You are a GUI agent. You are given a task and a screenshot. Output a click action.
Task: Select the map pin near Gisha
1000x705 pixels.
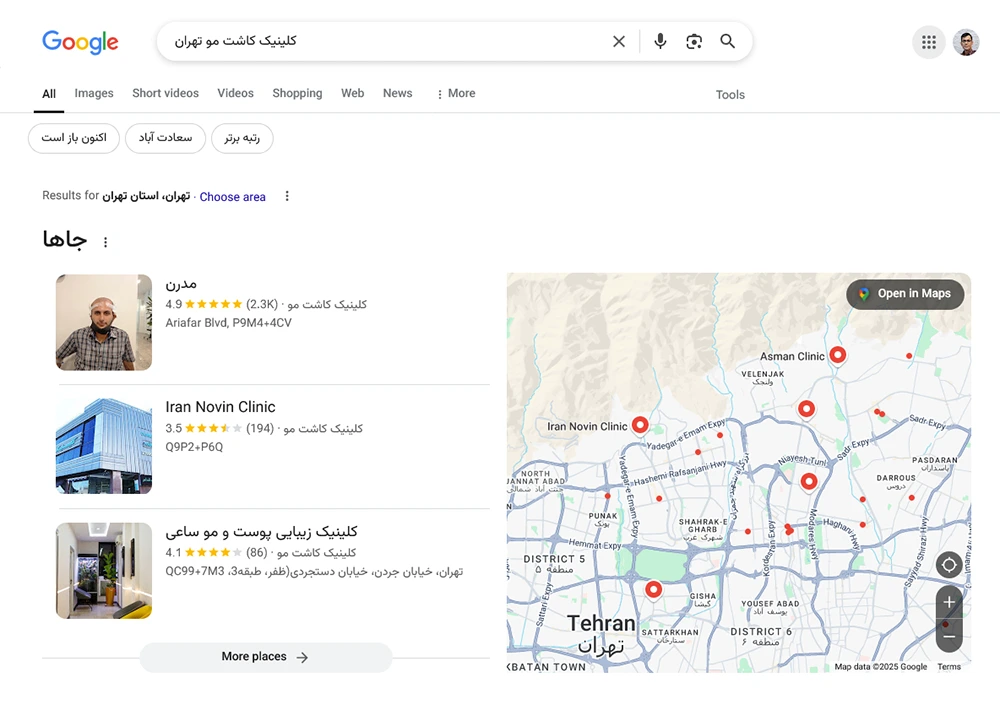pos(653,590)
